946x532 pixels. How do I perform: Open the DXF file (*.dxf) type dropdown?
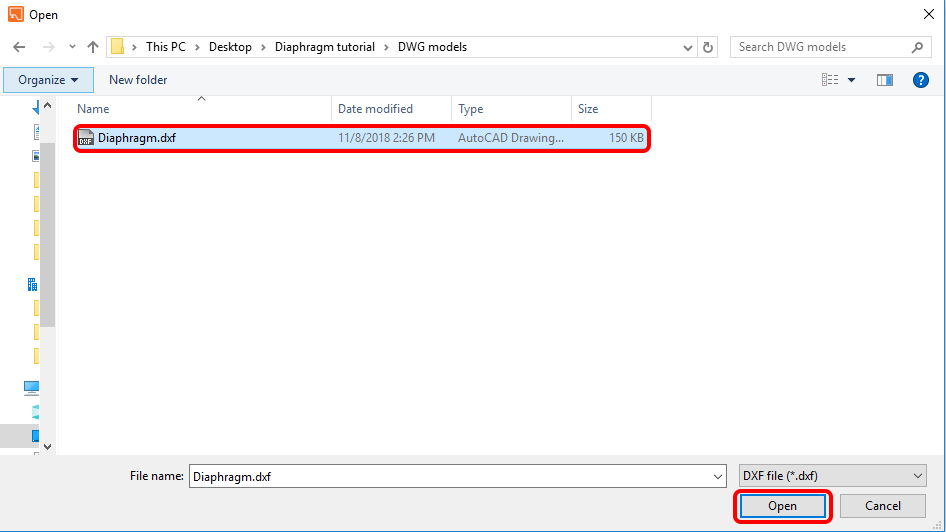(x=833, y=476)
